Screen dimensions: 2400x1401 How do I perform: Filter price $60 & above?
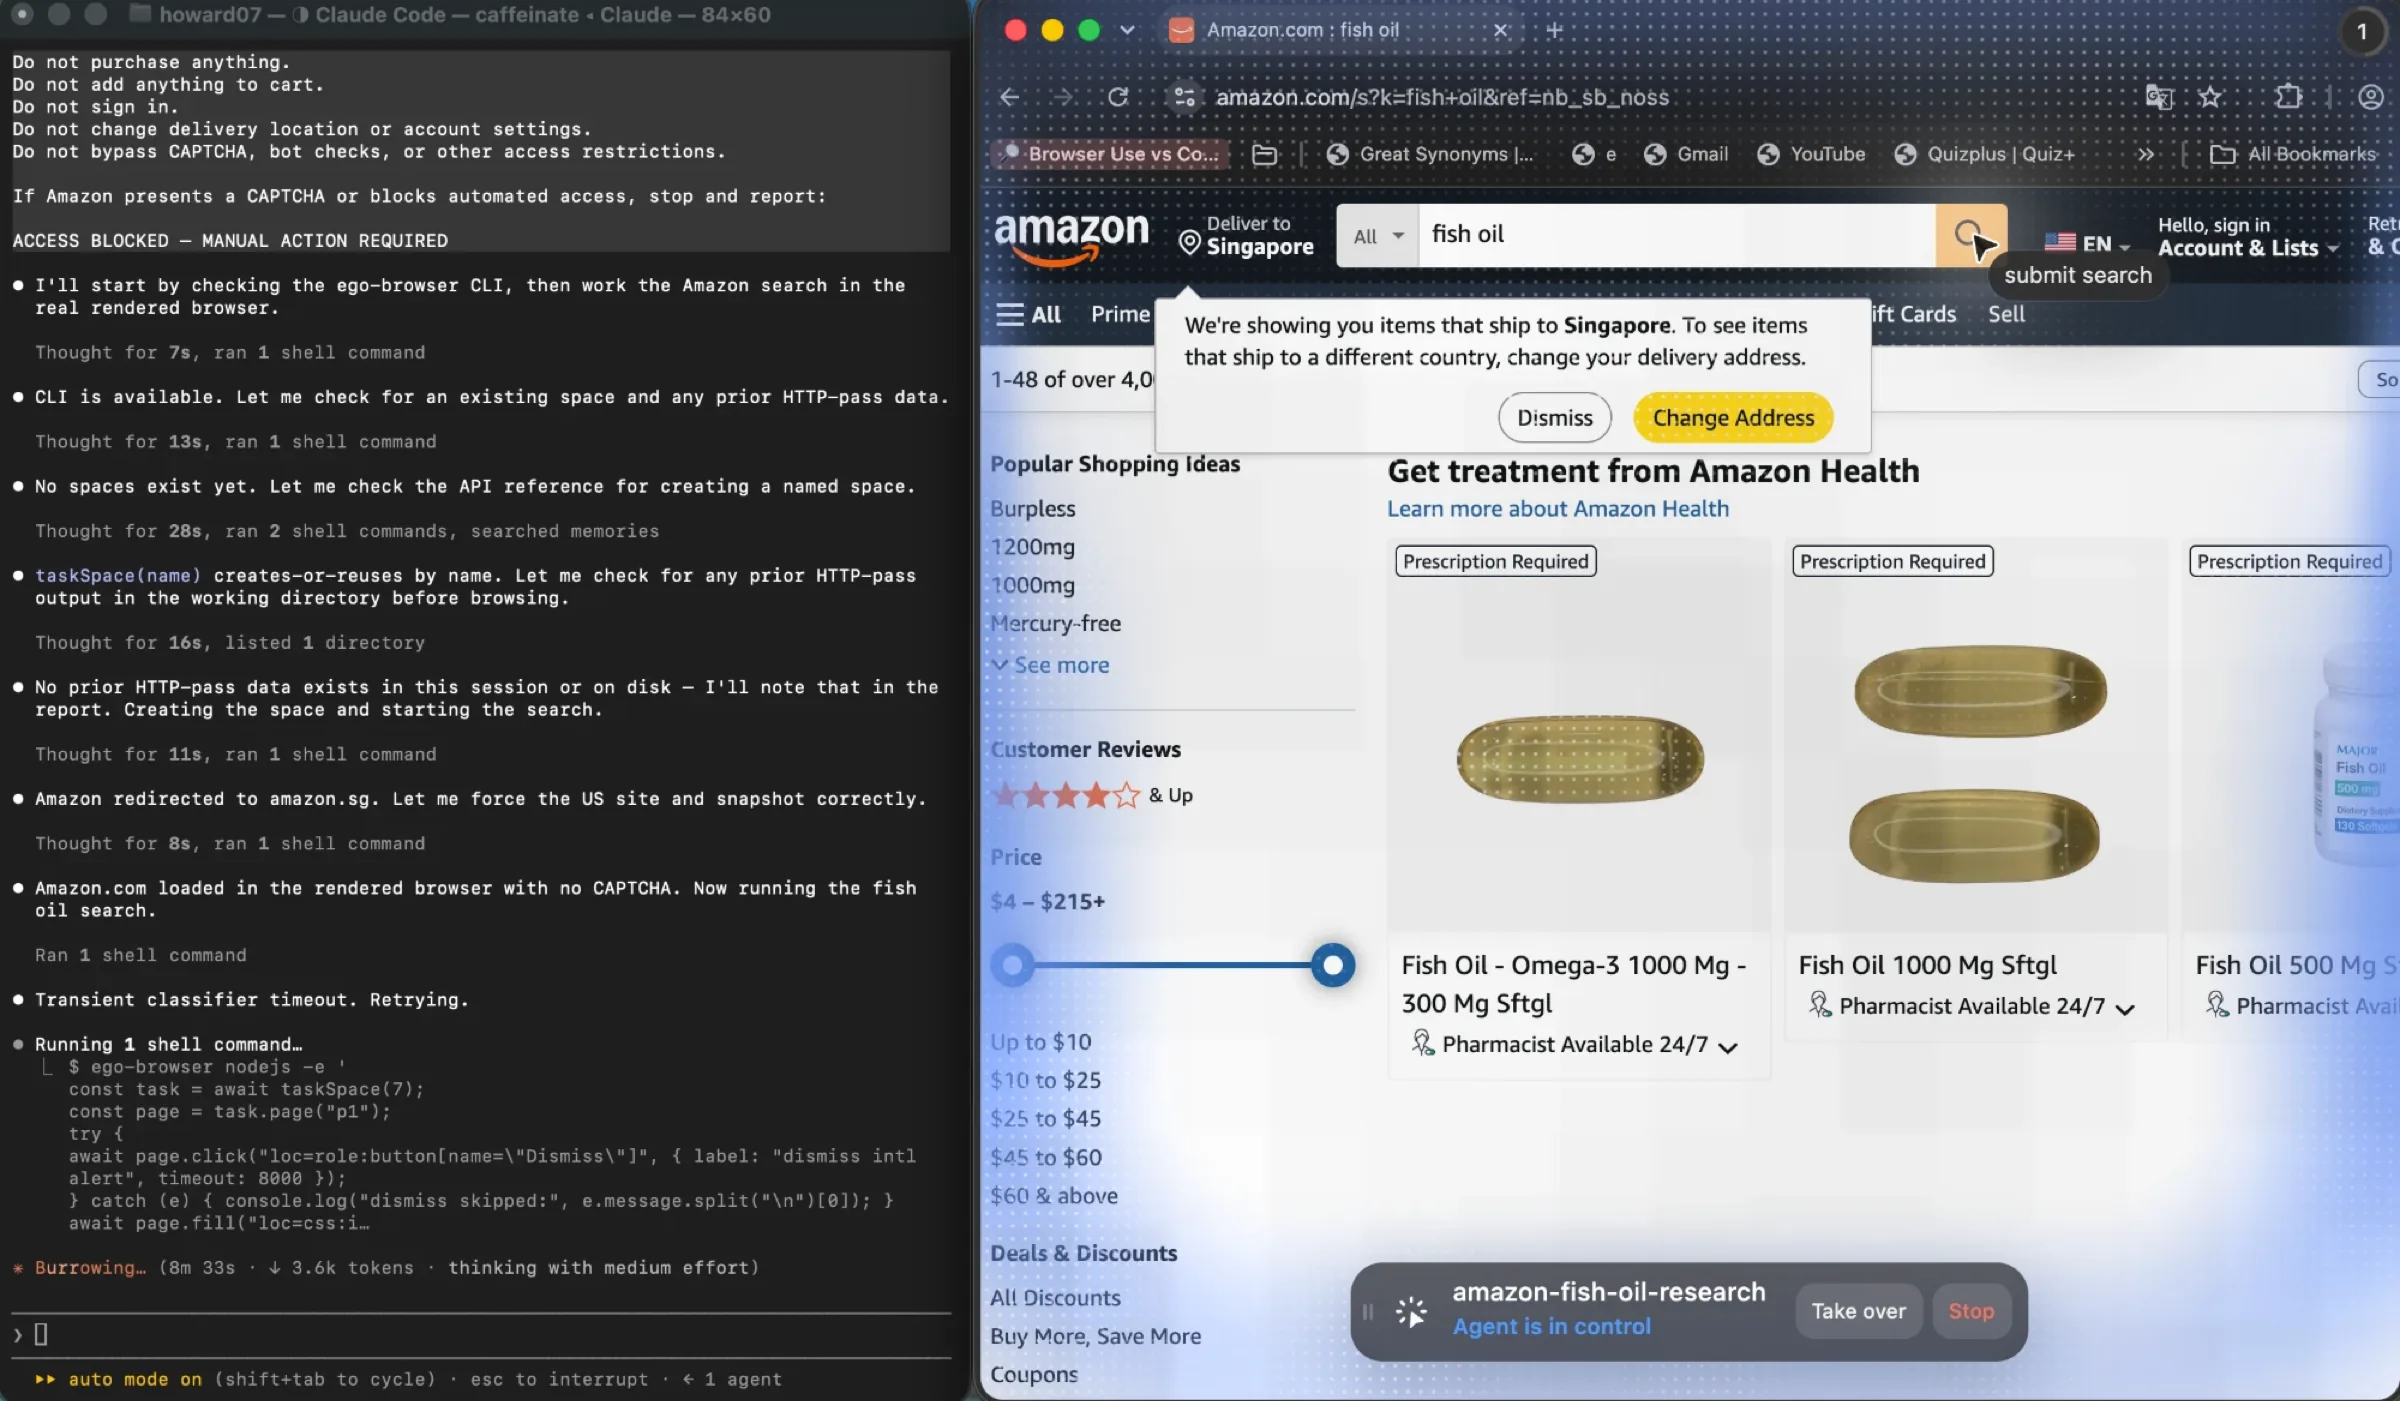click(x=1054, y=1195)
